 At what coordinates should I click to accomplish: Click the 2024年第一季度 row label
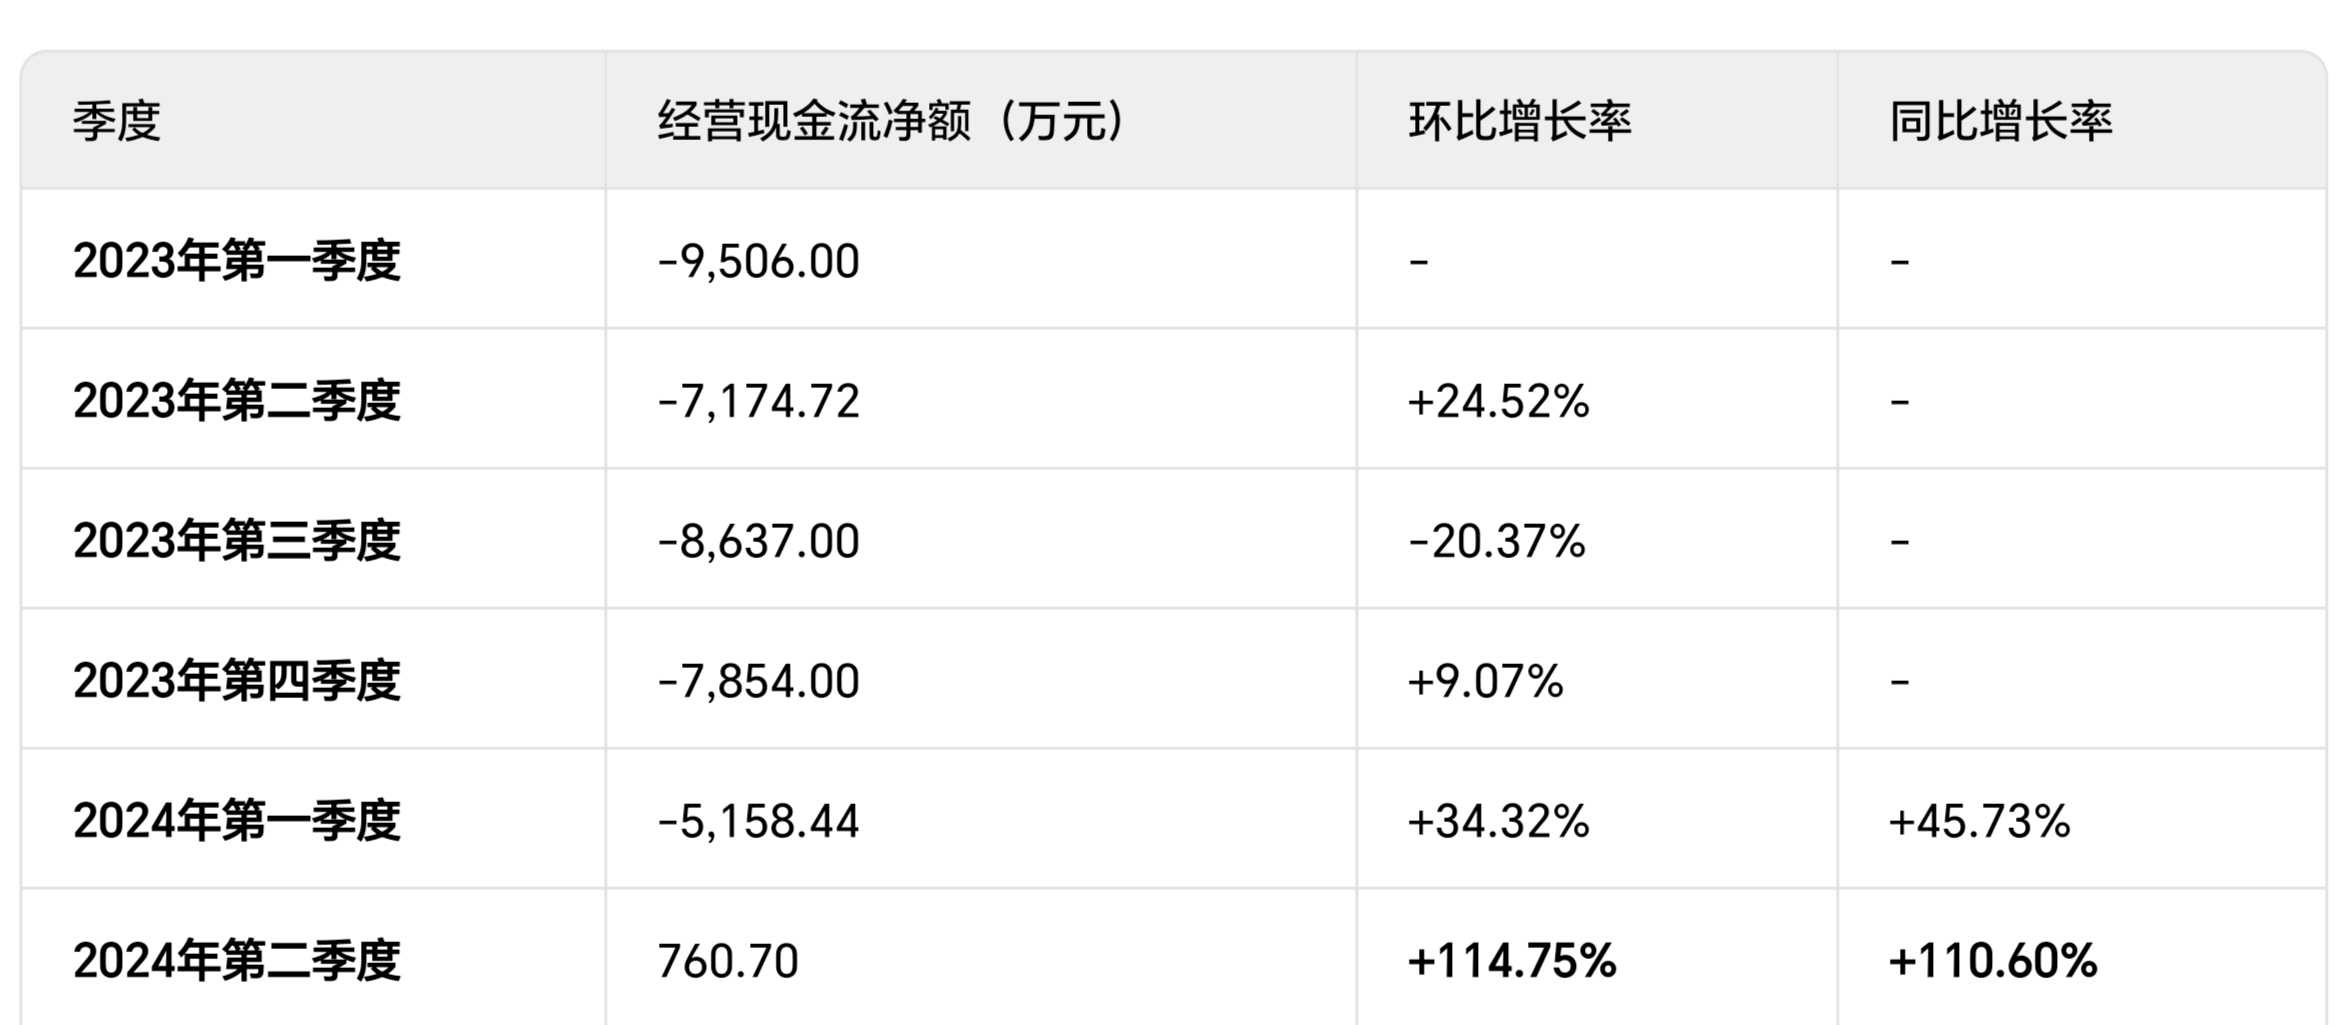click(237, 821)
